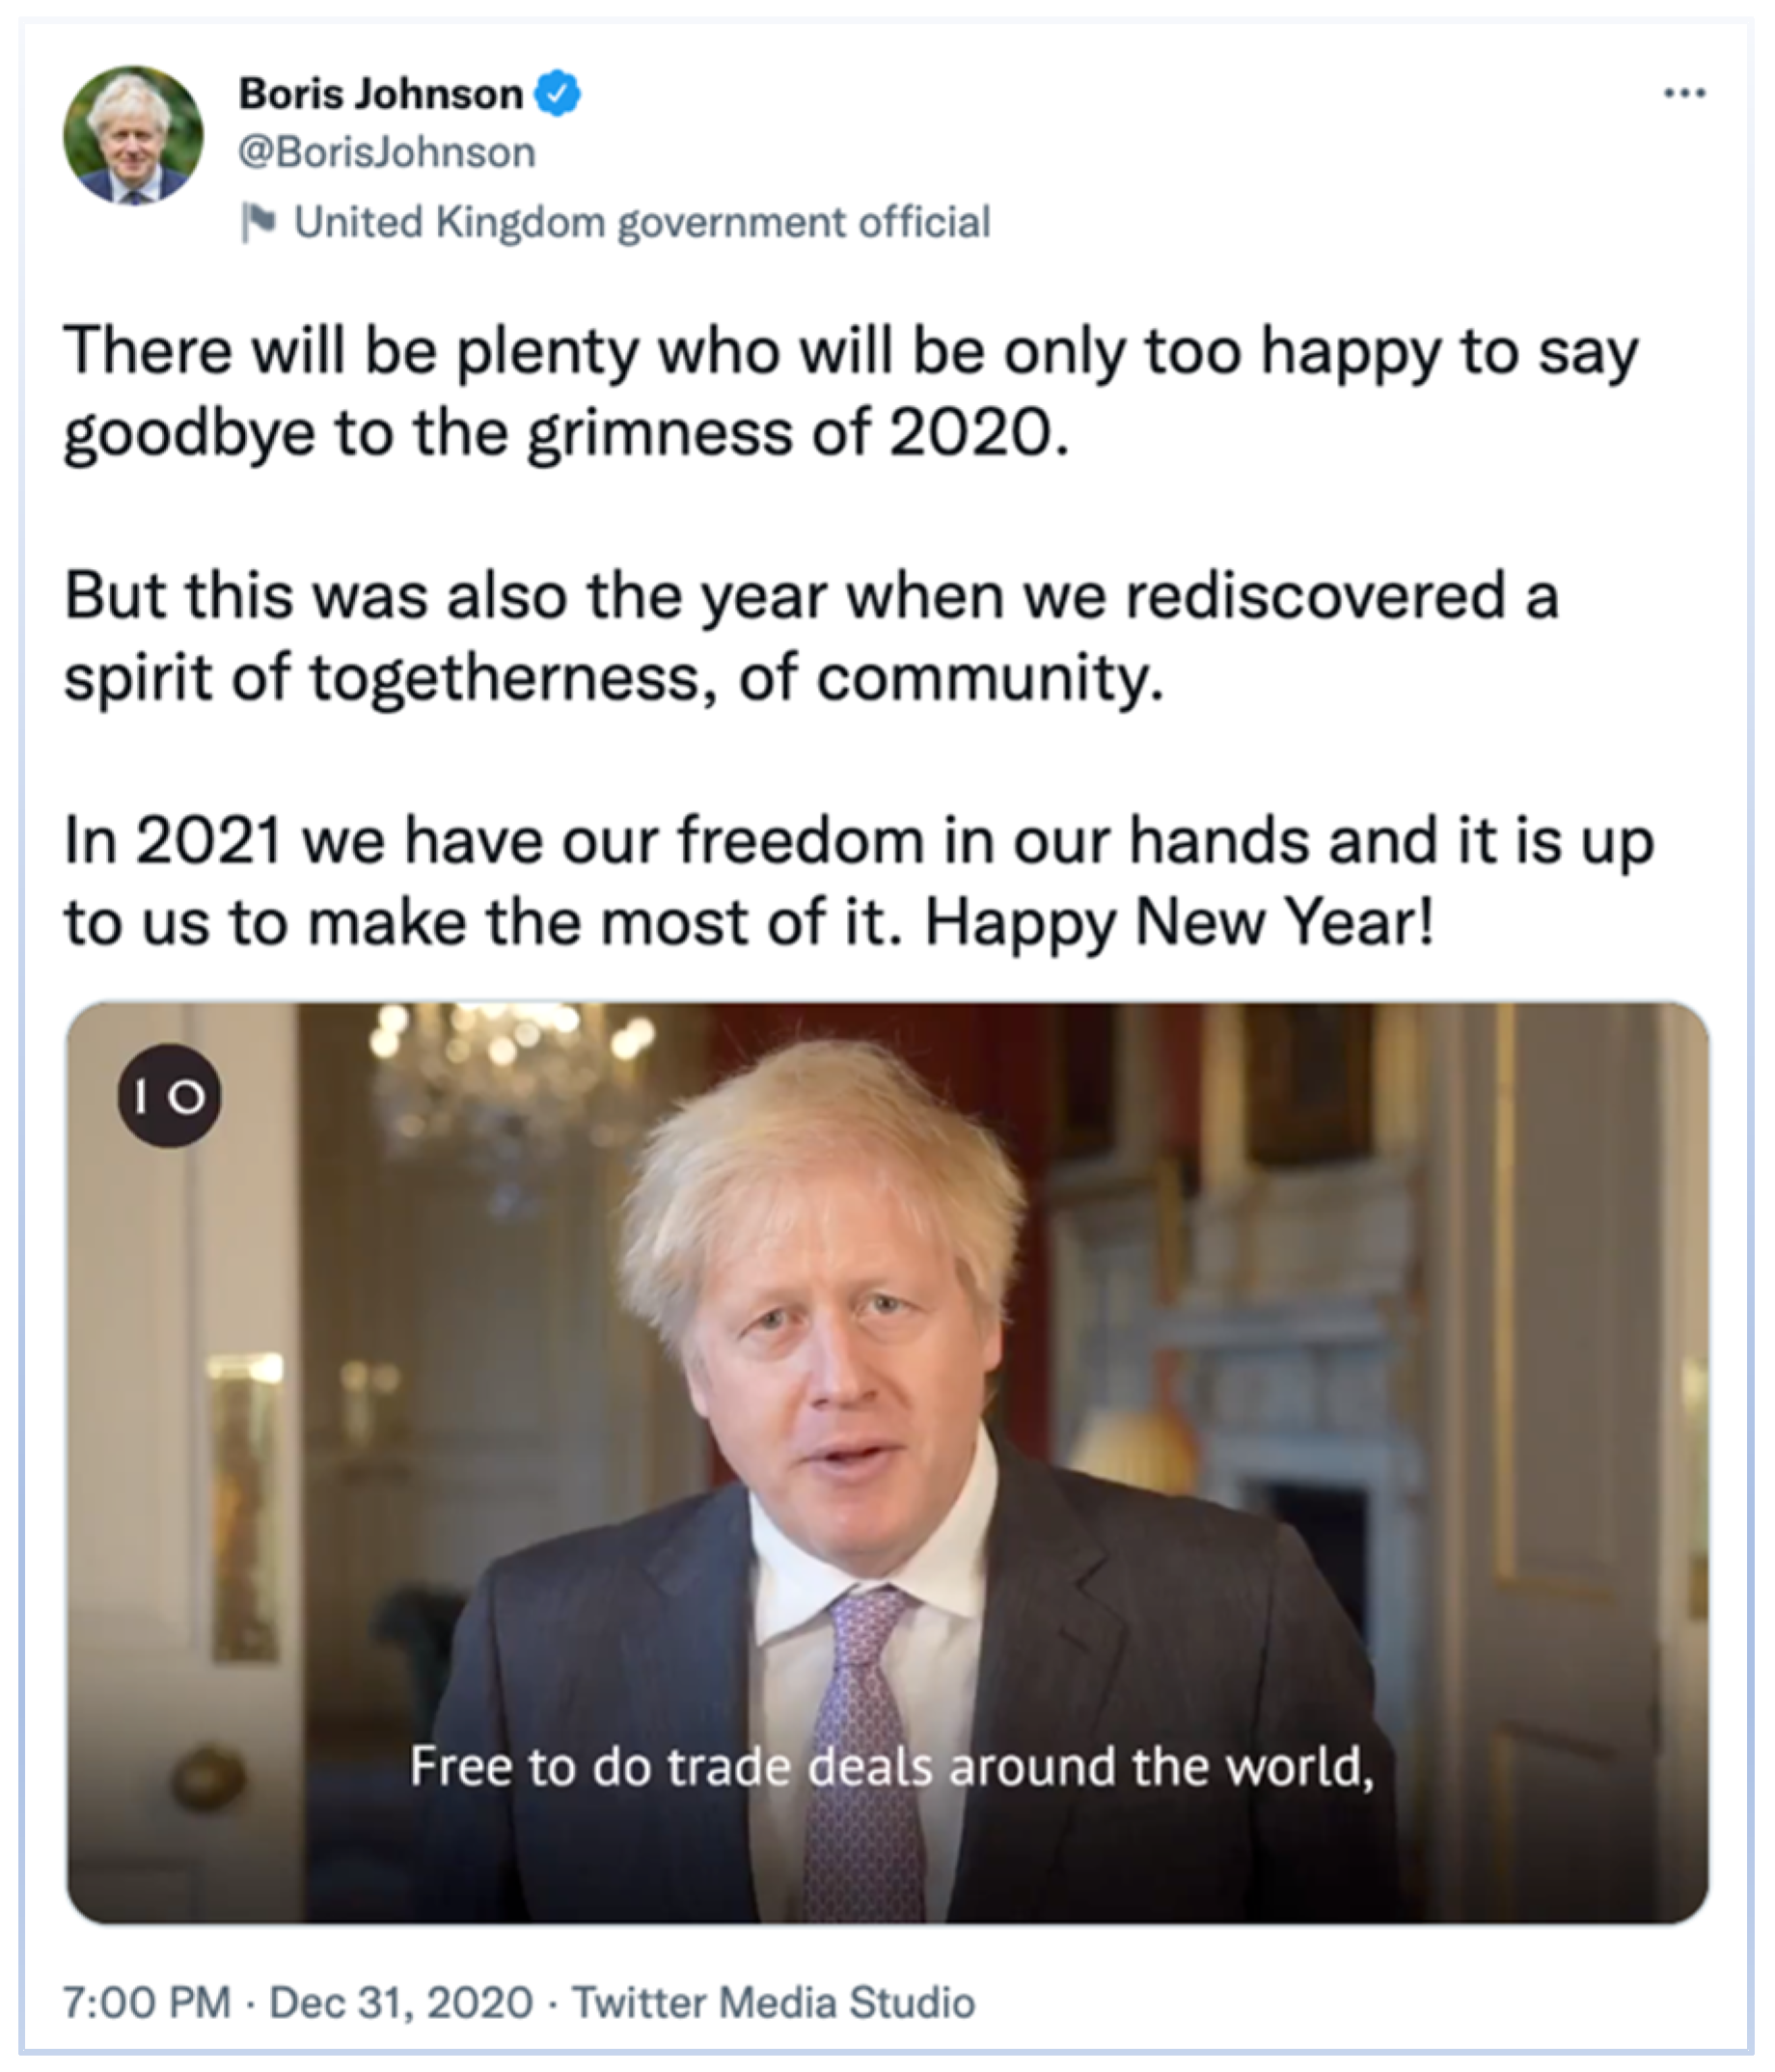The image size is (1775, 2072).
Task: Play the embedded video
Action: pos(887,1462)
